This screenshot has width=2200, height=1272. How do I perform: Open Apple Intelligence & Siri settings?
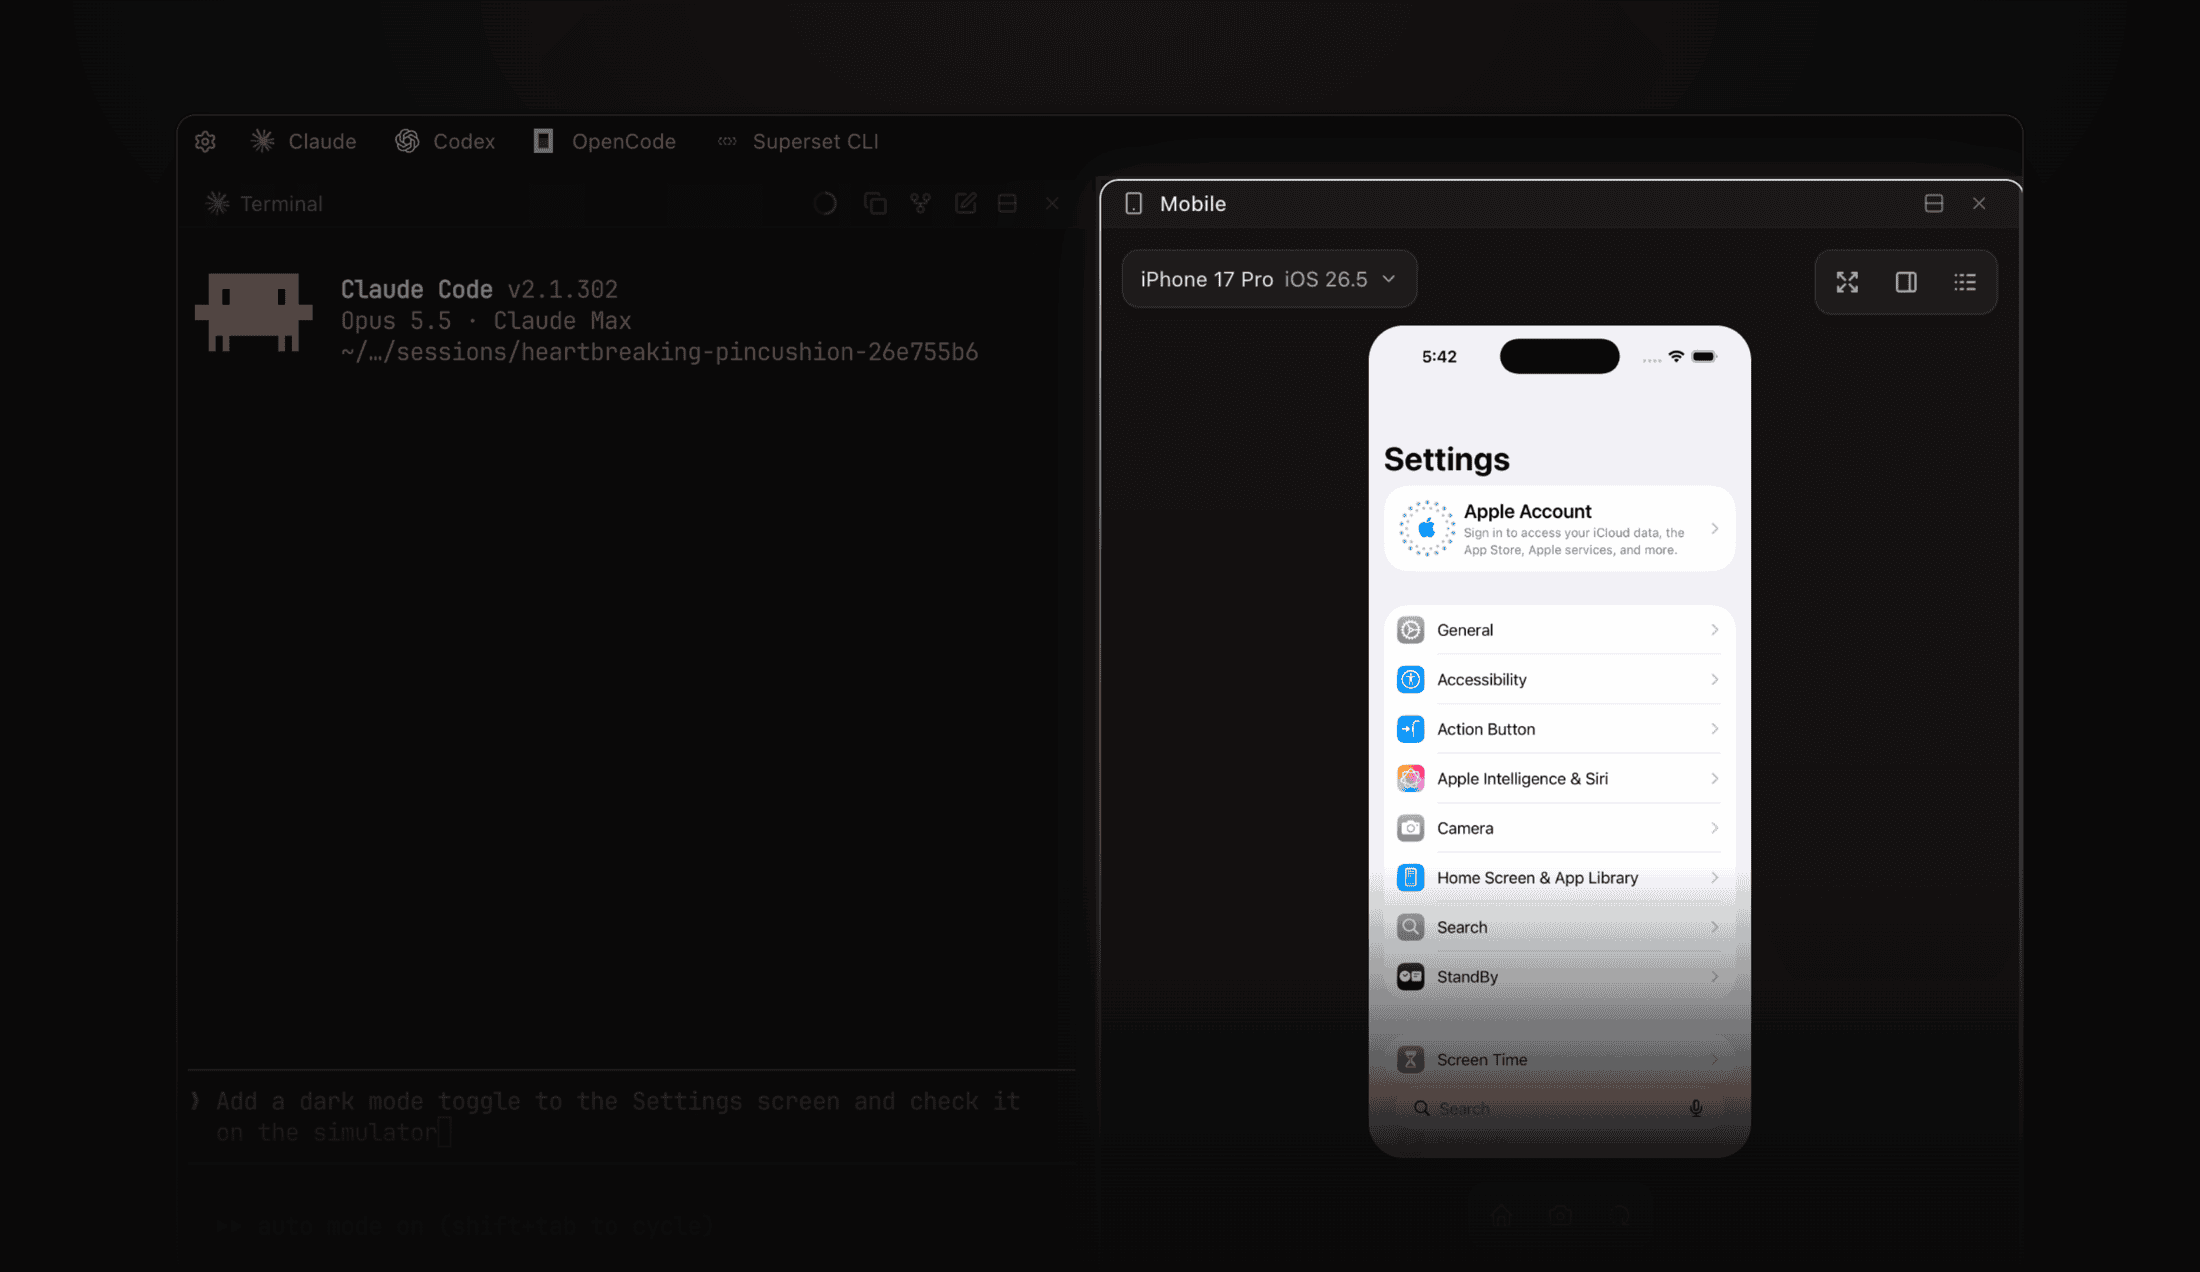1559,778
